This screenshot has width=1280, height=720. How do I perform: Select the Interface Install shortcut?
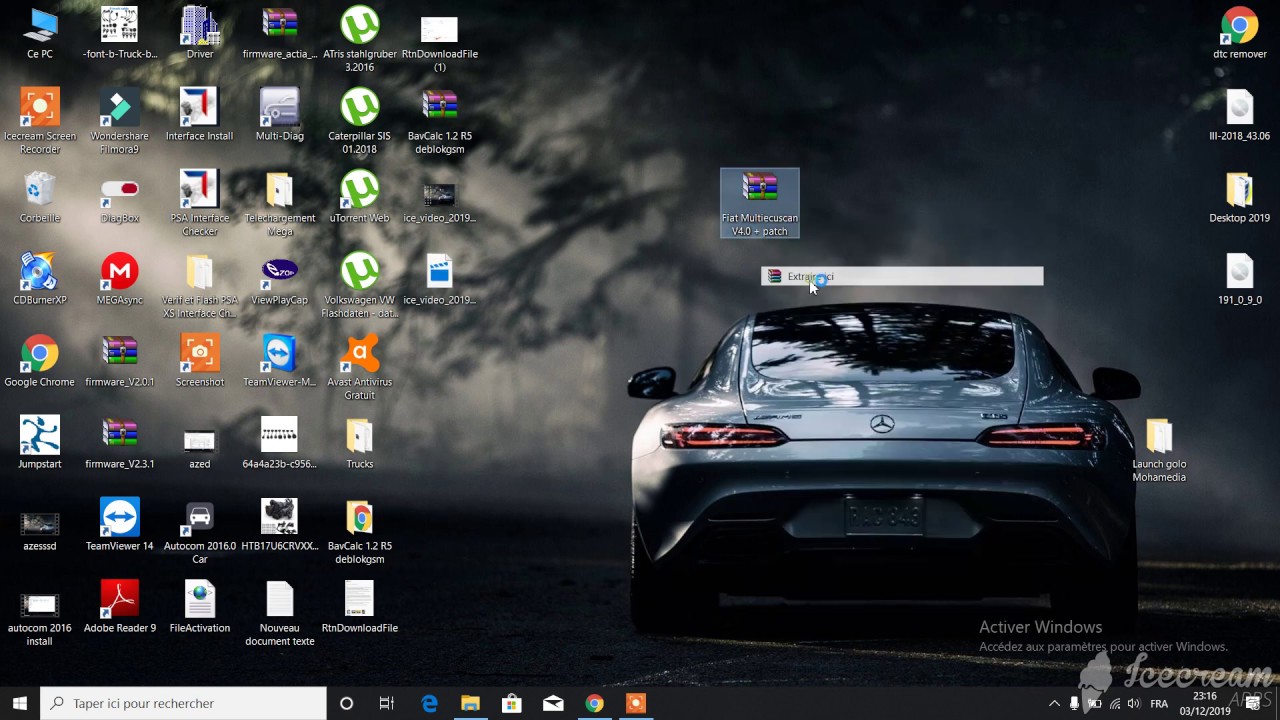point(200,115)
